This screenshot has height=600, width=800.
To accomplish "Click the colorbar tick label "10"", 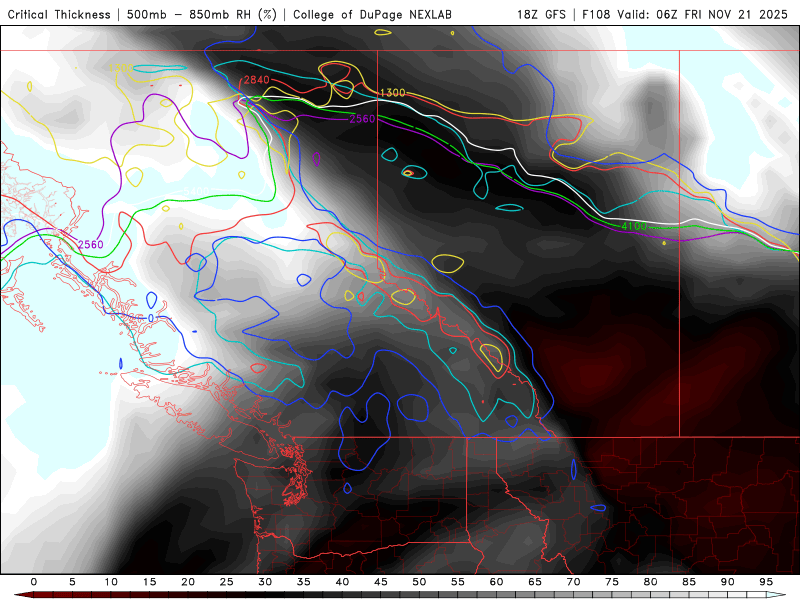I will coord(111,582).
